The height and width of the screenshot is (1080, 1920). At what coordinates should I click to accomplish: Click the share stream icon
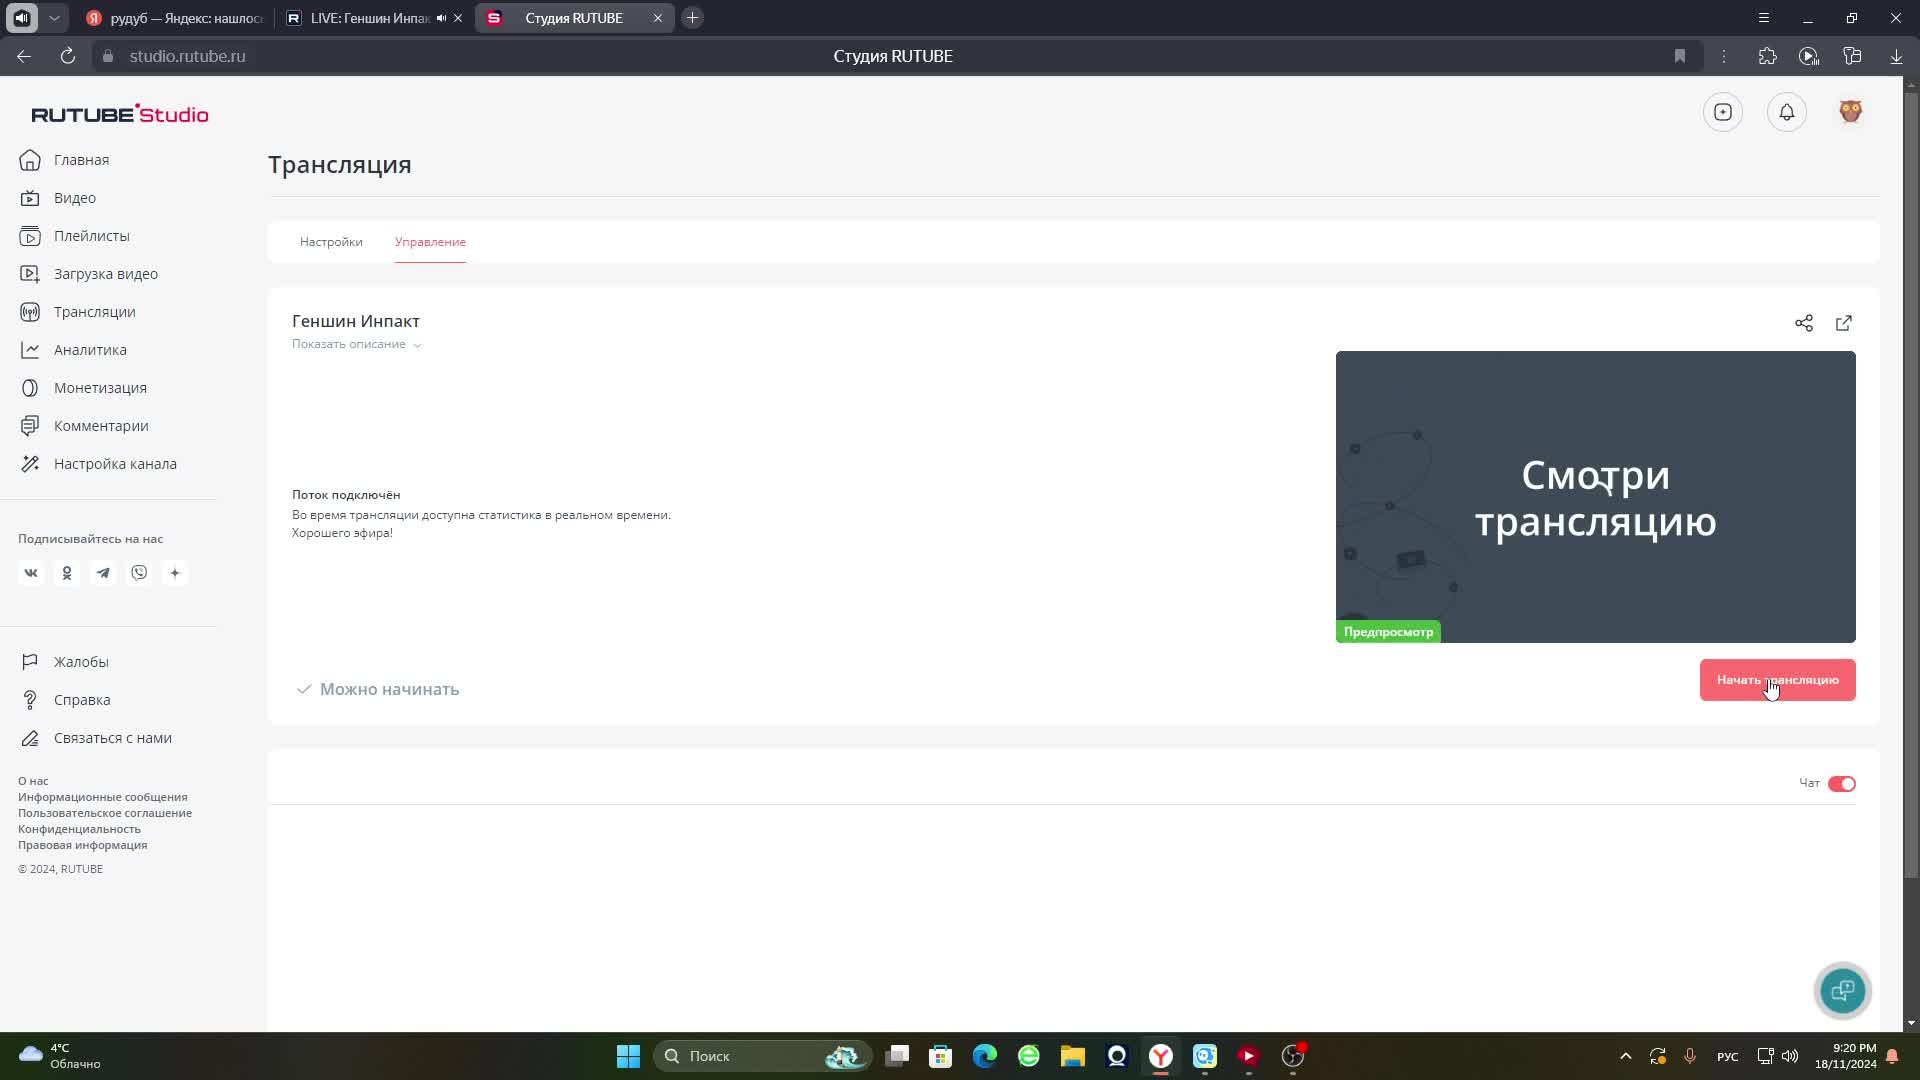(1803, 323)
